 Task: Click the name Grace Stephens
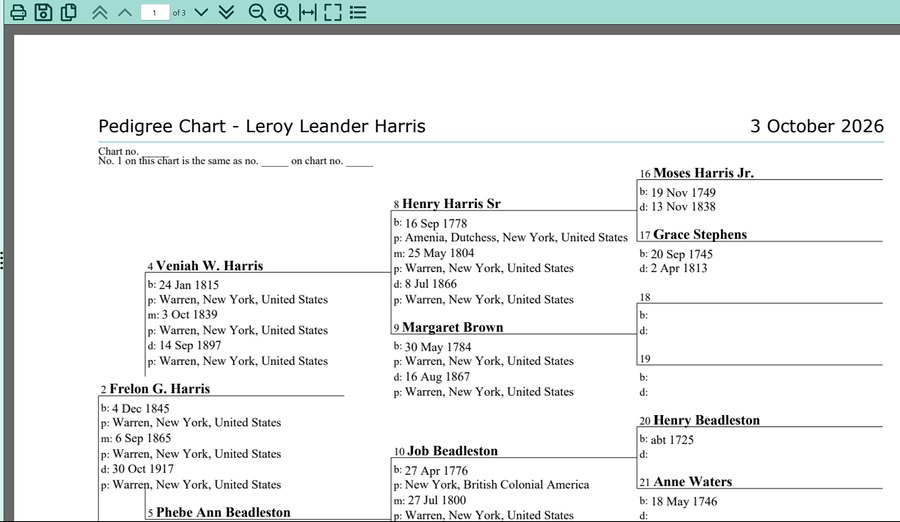700,234
